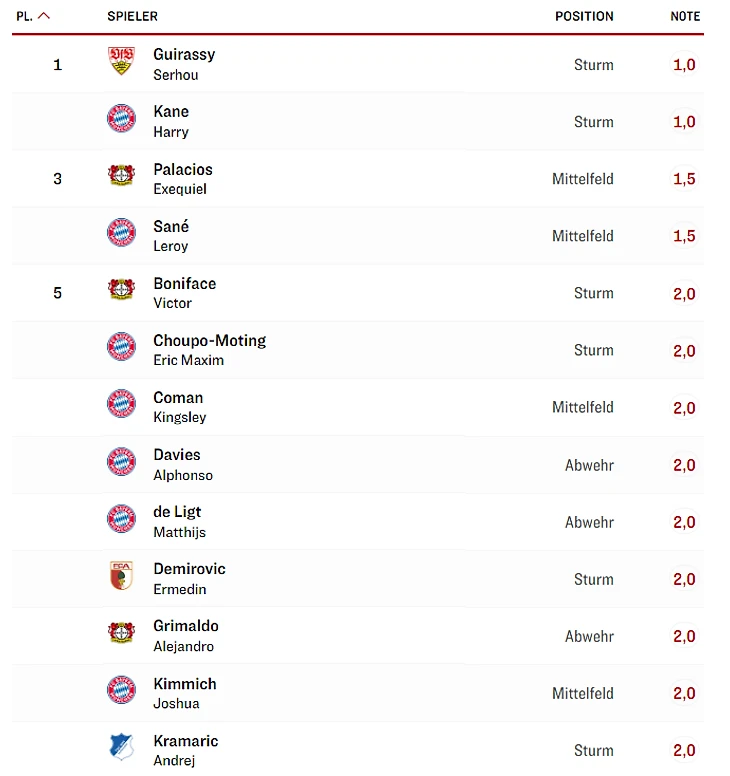This screenshot has height=776, width=730.
Task: Click Leverkusen crest beside Grimaldo
Action: pos(121,632)
